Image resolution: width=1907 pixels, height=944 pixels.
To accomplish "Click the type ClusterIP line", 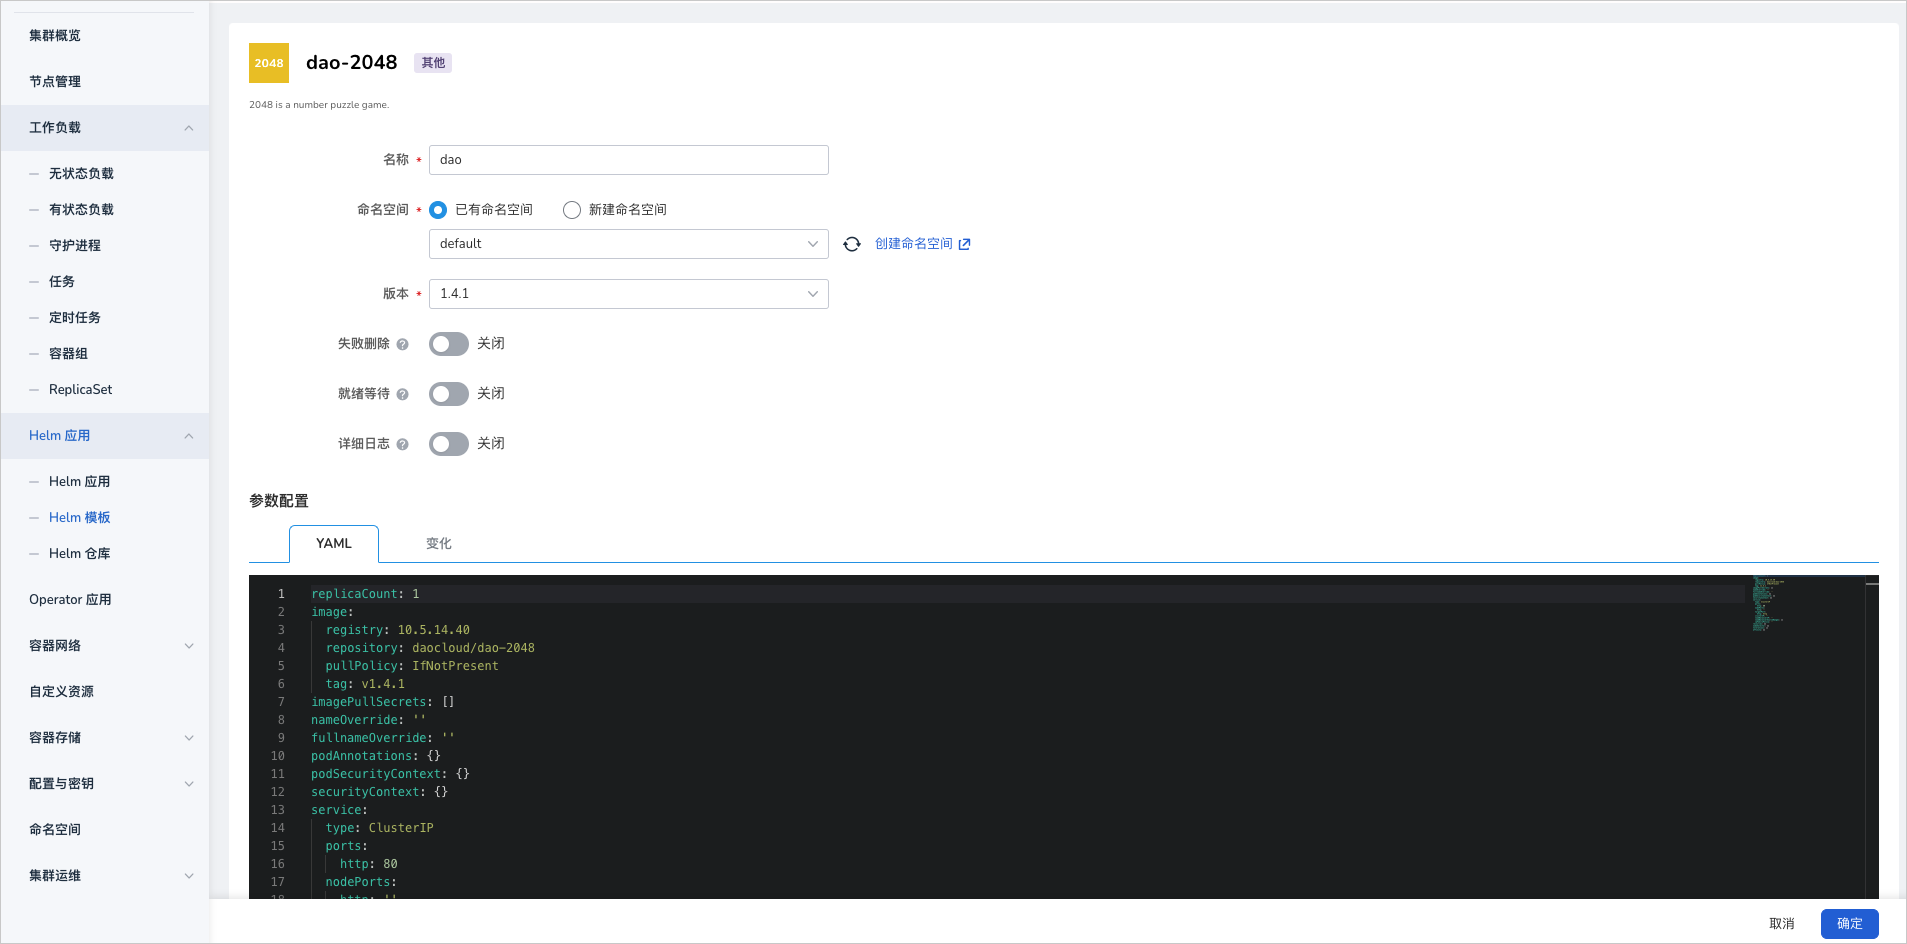I will [x=379, y=828].
